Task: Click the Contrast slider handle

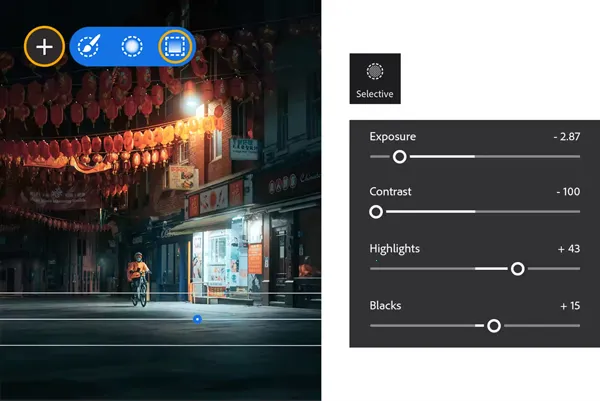Action: [x=377, y=212]
